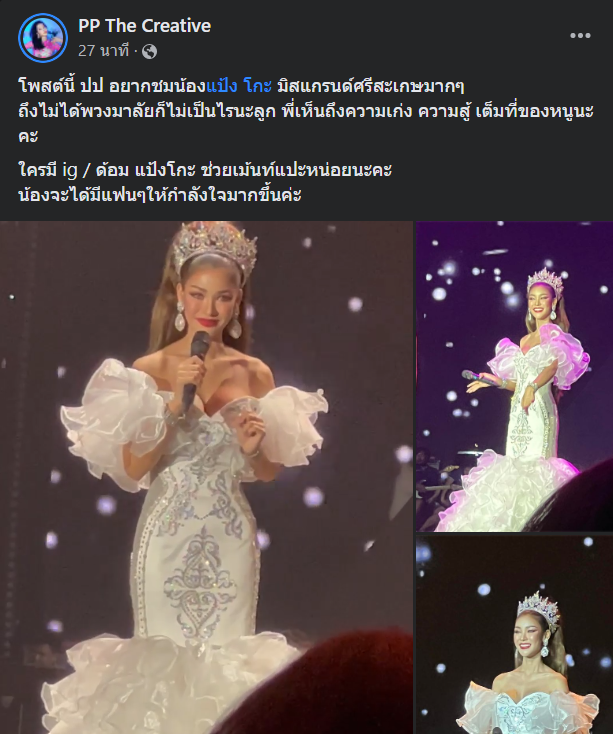Open the large photo of the woman holding a microphone

[x=206, y=477]
